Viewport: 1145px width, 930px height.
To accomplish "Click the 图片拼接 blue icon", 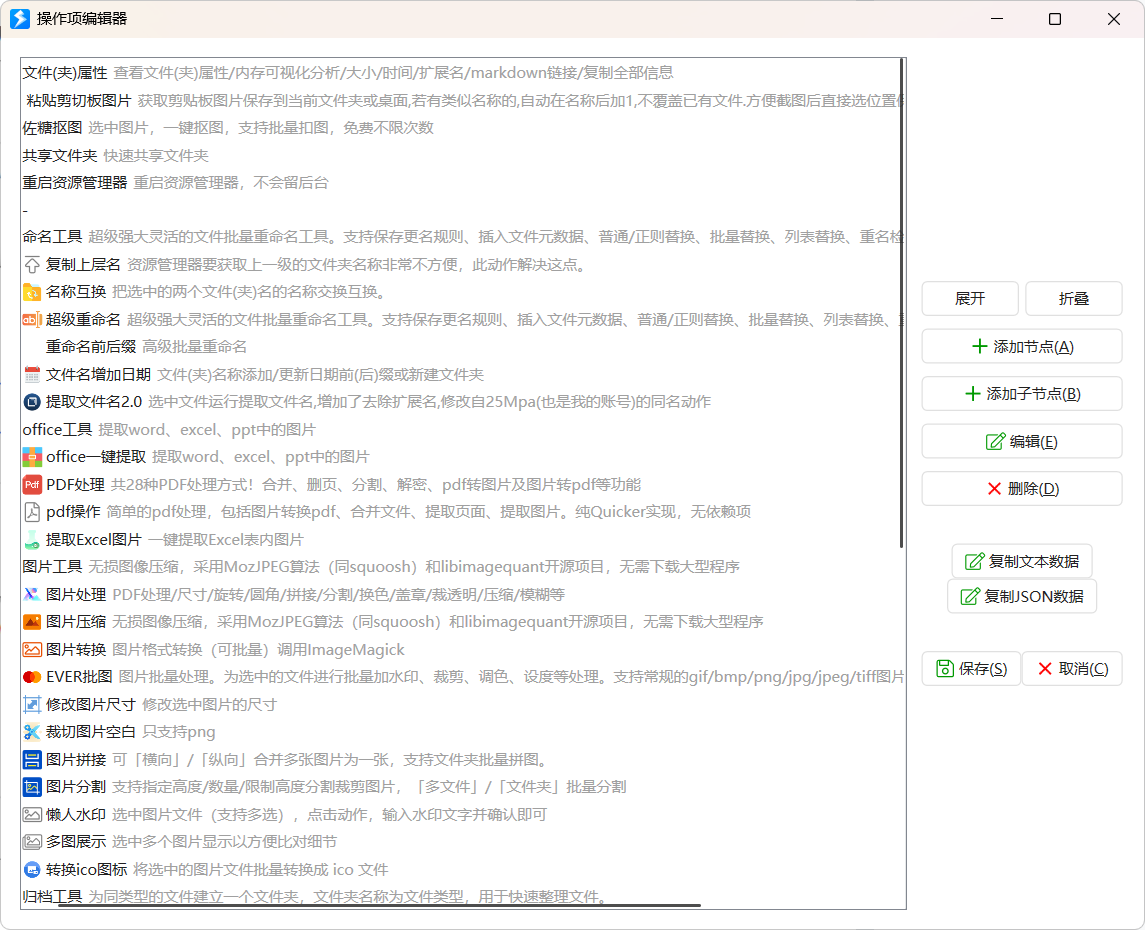I will (32, 760).
